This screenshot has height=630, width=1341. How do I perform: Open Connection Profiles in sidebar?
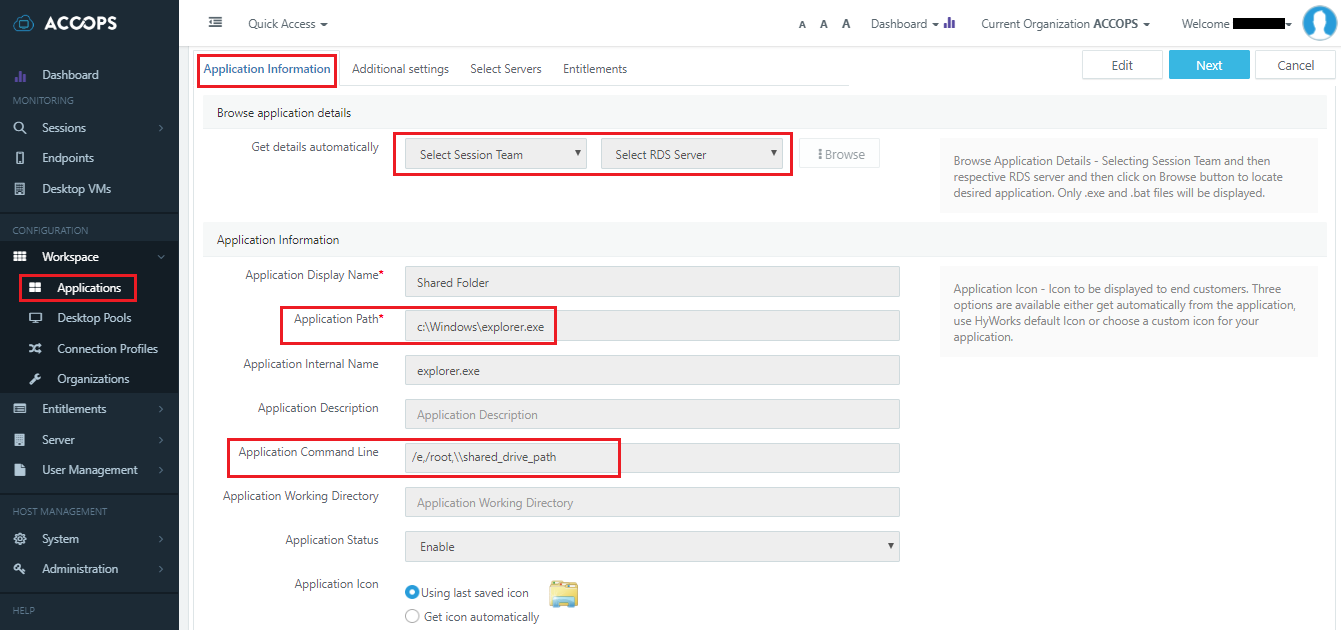(x=107, y=349)
